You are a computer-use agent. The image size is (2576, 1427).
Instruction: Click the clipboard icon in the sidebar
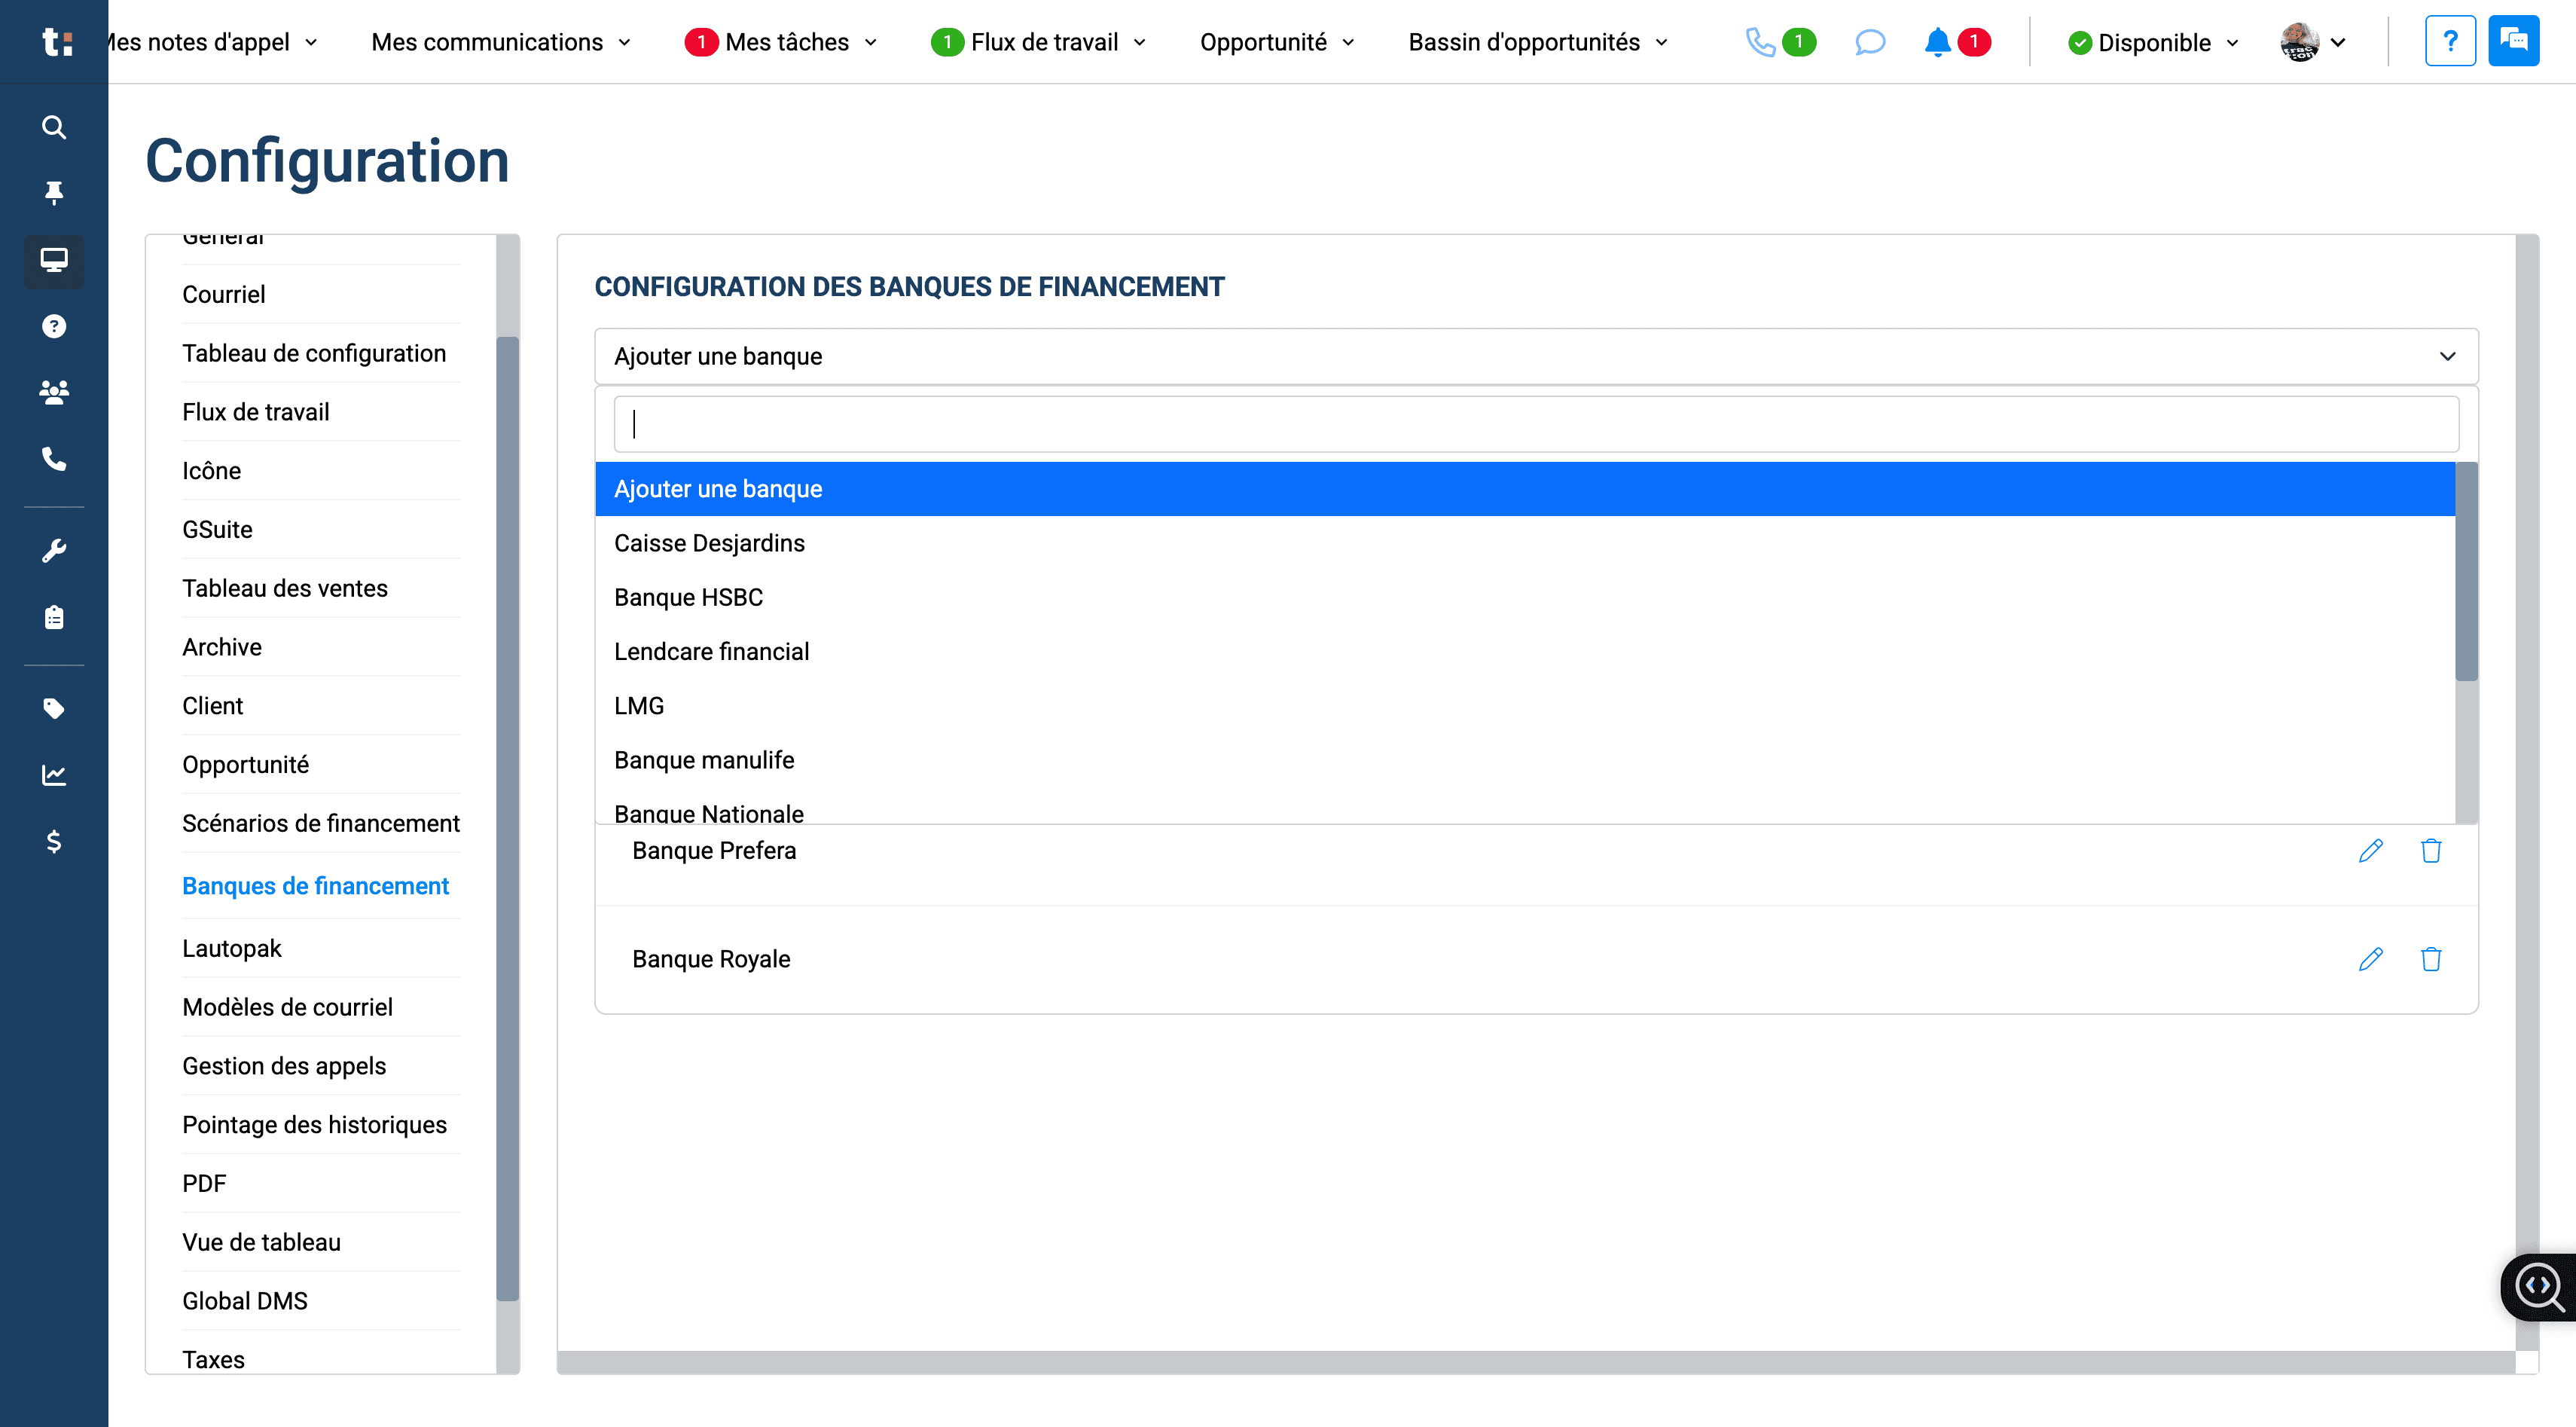[54, 617]
